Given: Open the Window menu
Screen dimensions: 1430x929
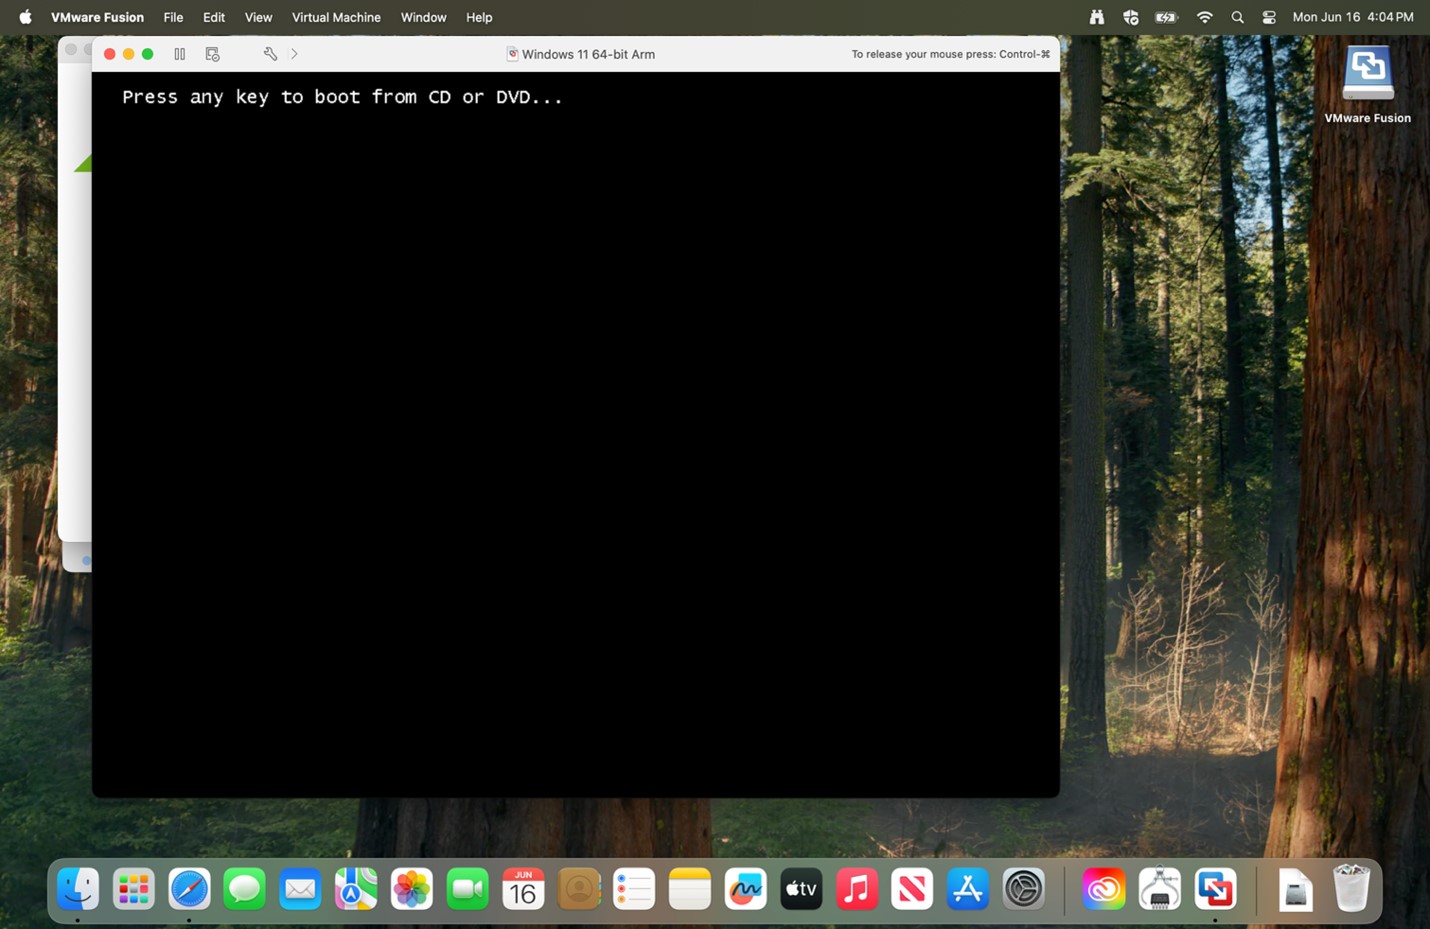Looking at the screenshot, I should (423, 17).
